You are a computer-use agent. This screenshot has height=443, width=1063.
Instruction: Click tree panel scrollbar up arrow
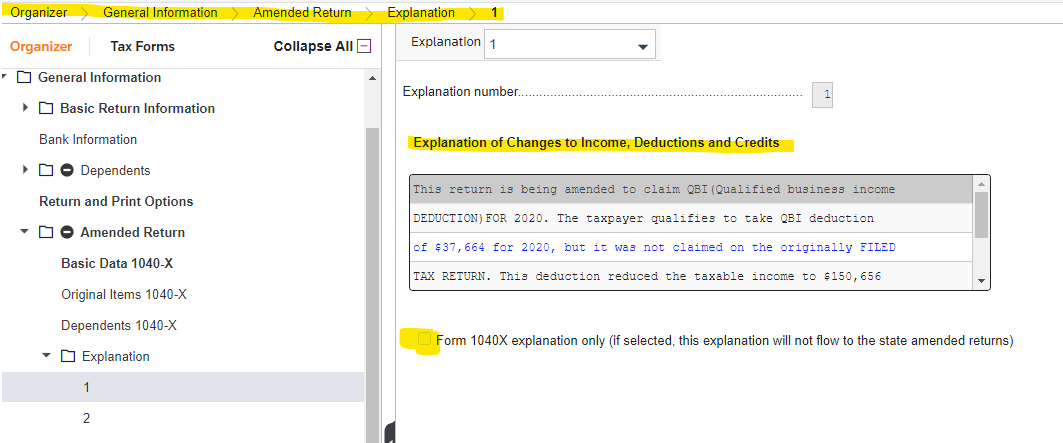click(x=372, y=78)
